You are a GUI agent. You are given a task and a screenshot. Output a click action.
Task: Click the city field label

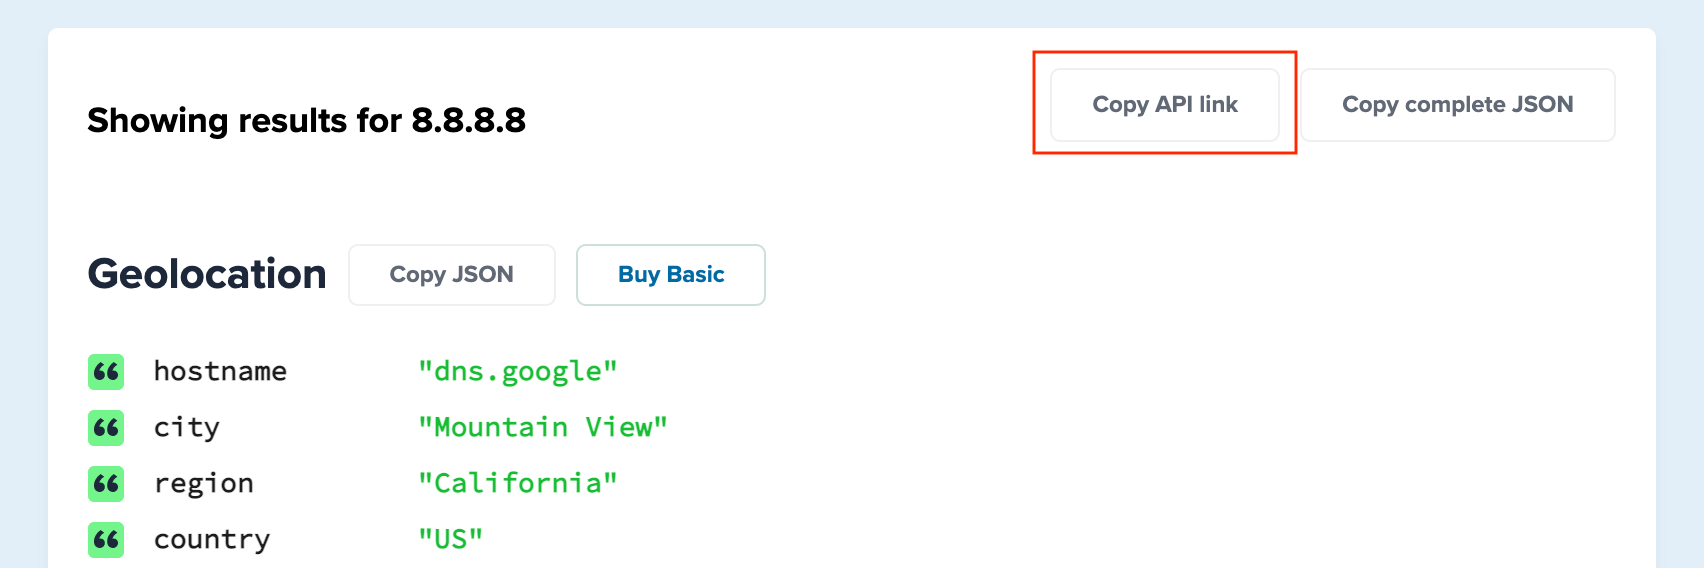click(187, 428)
